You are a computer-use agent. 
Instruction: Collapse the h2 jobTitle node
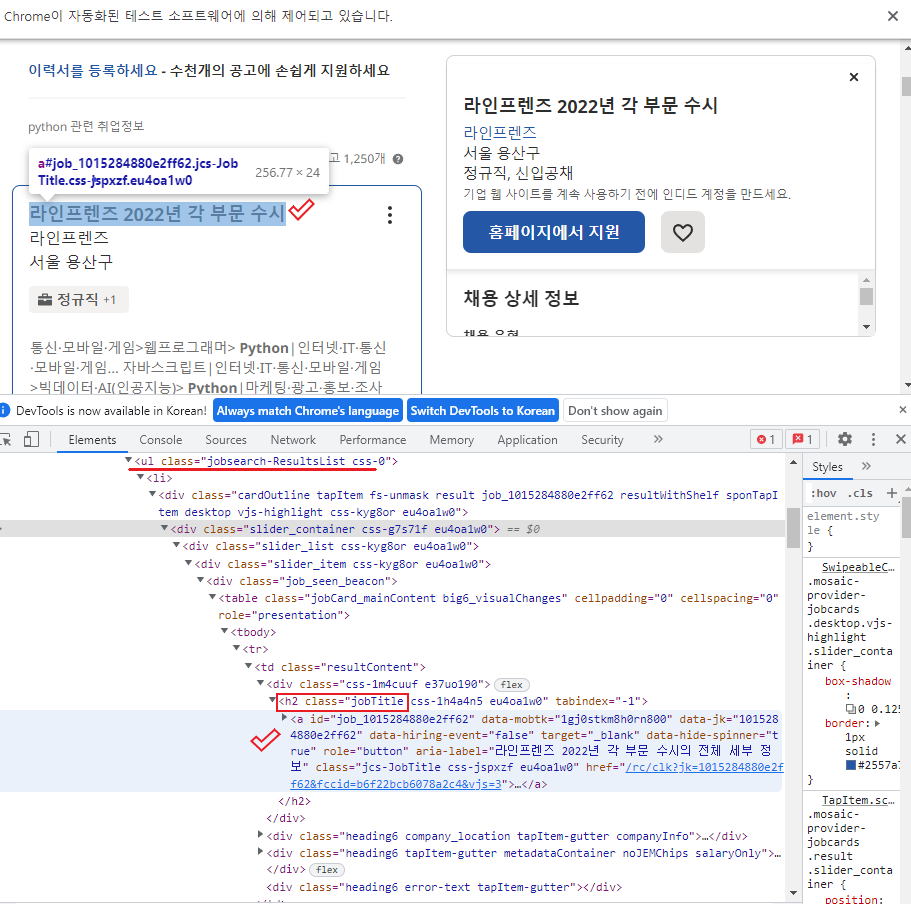click(272, 700)
